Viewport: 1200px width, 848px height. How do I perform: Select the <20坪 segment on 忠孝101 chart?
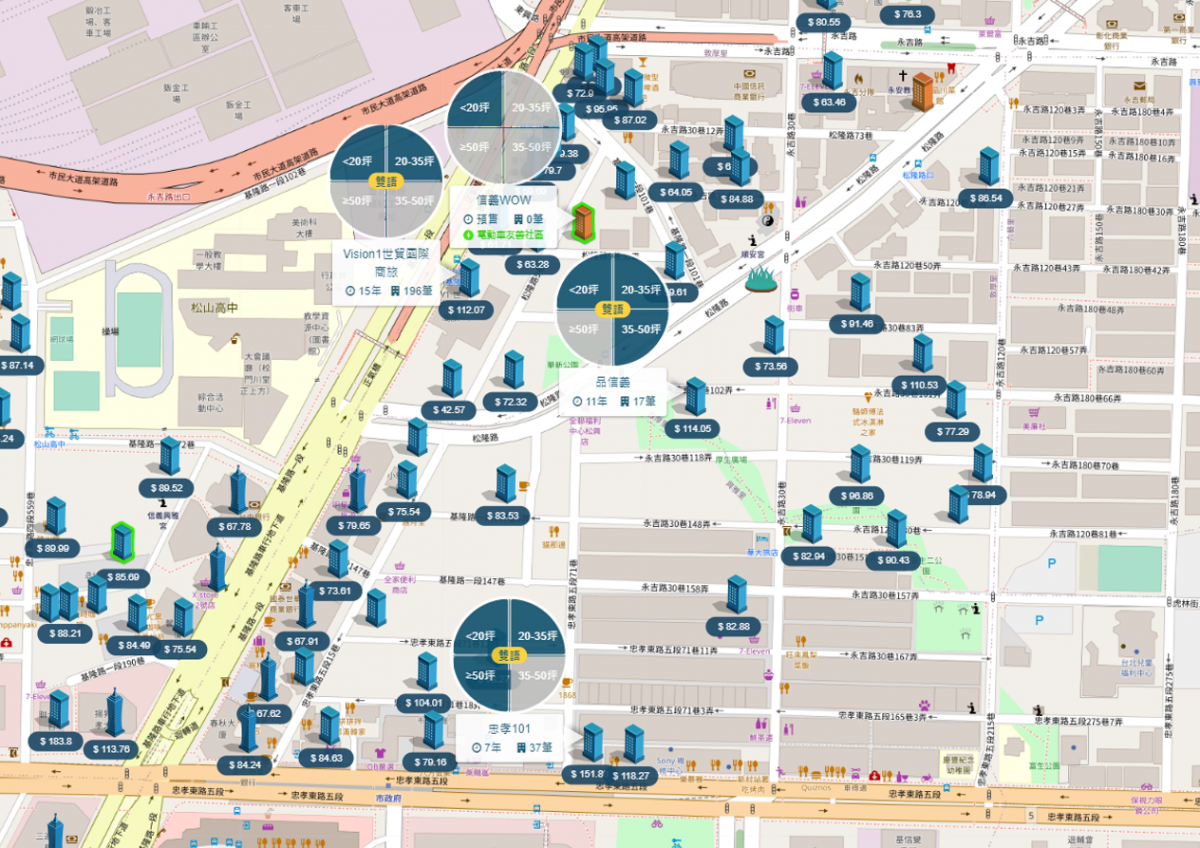[x=481, y=635]
